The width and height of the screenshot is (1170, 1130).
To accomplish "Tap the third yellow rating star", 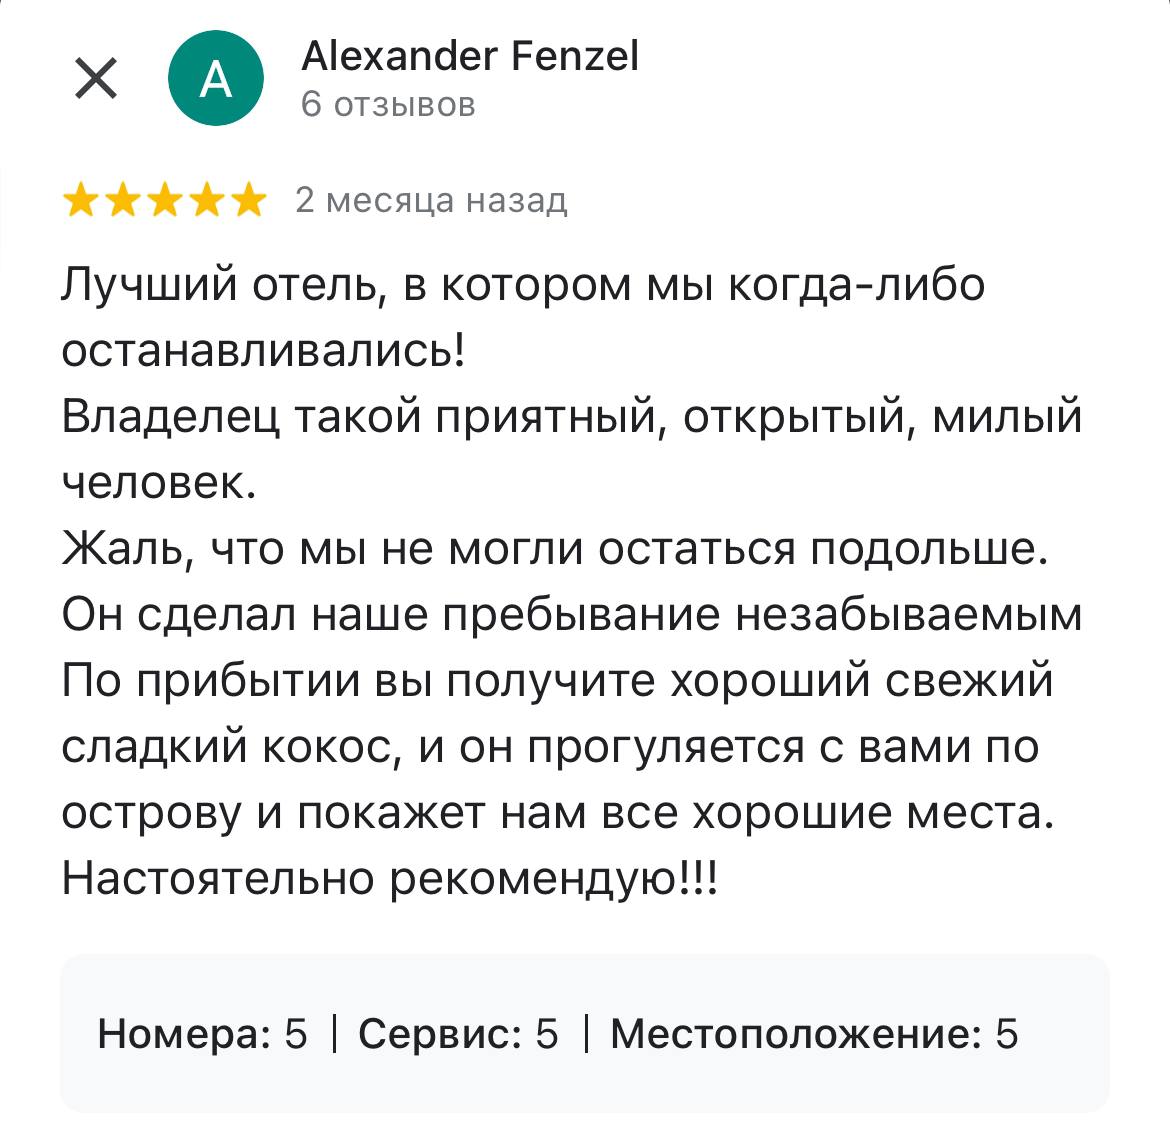I will point(164,202).
